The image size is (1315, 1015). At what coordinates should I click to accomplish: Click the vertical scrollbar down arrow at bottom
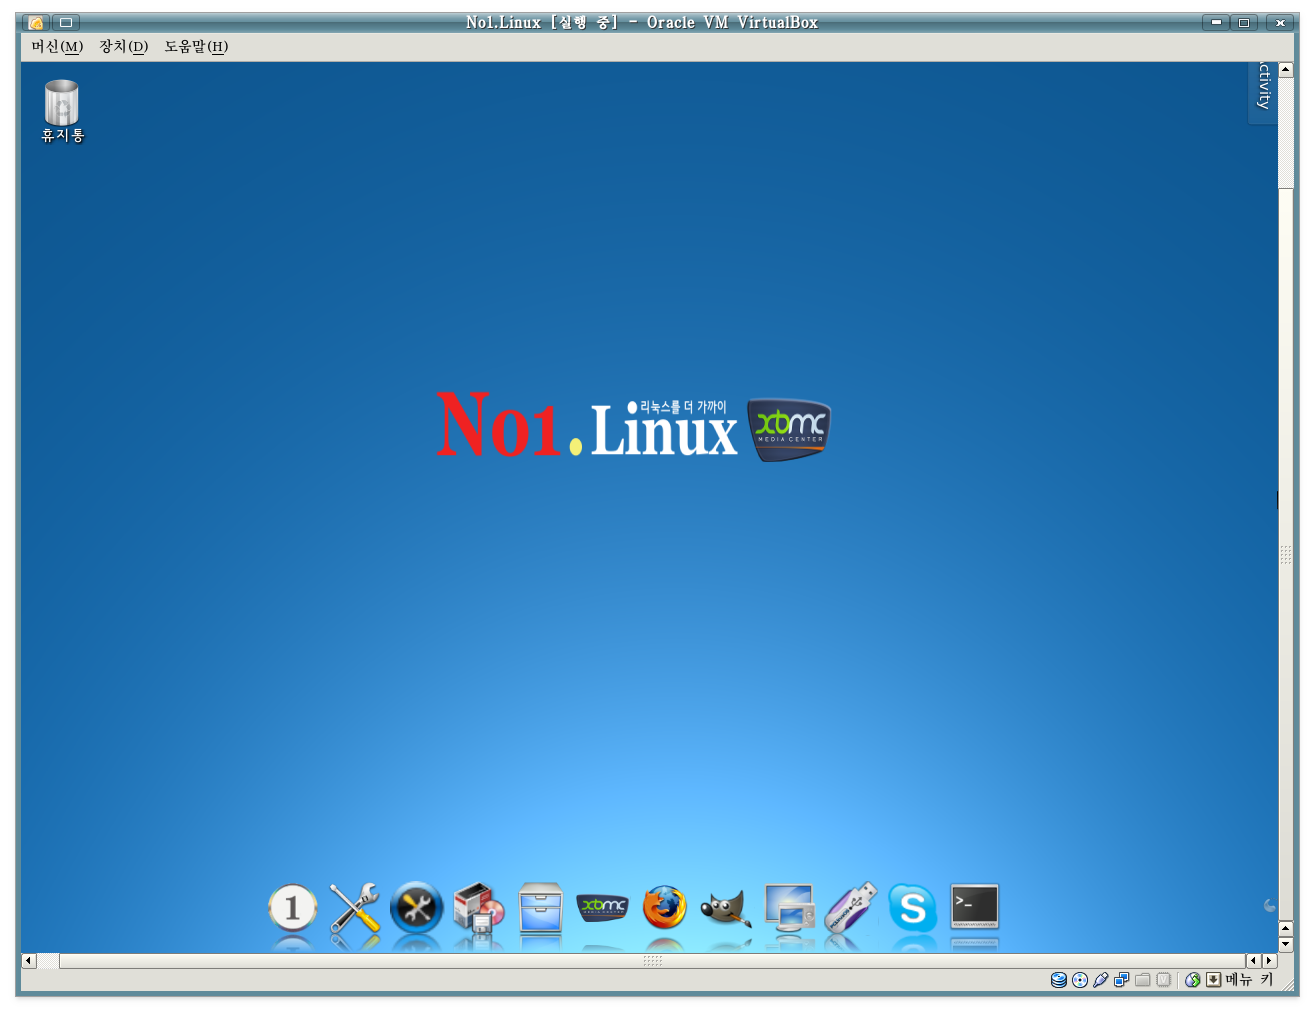coord(1286,944)
